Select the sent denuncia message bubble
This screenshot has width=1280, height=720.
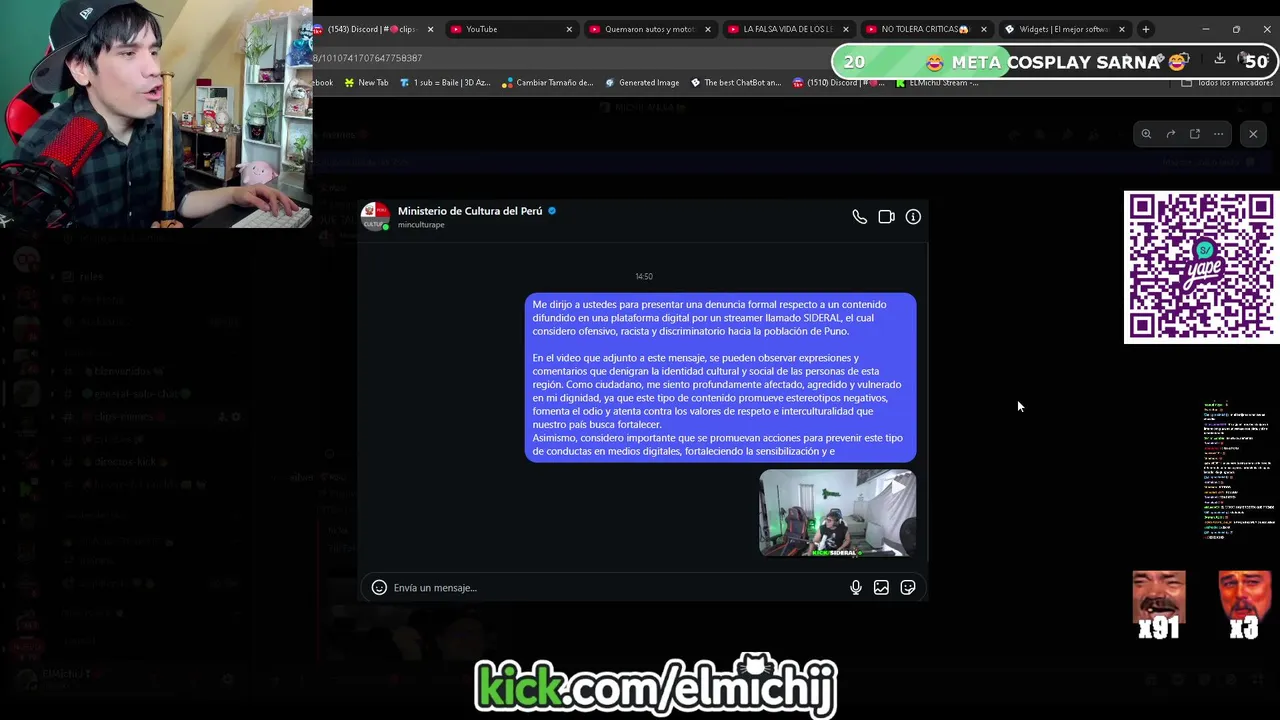(x=720, y=378)
